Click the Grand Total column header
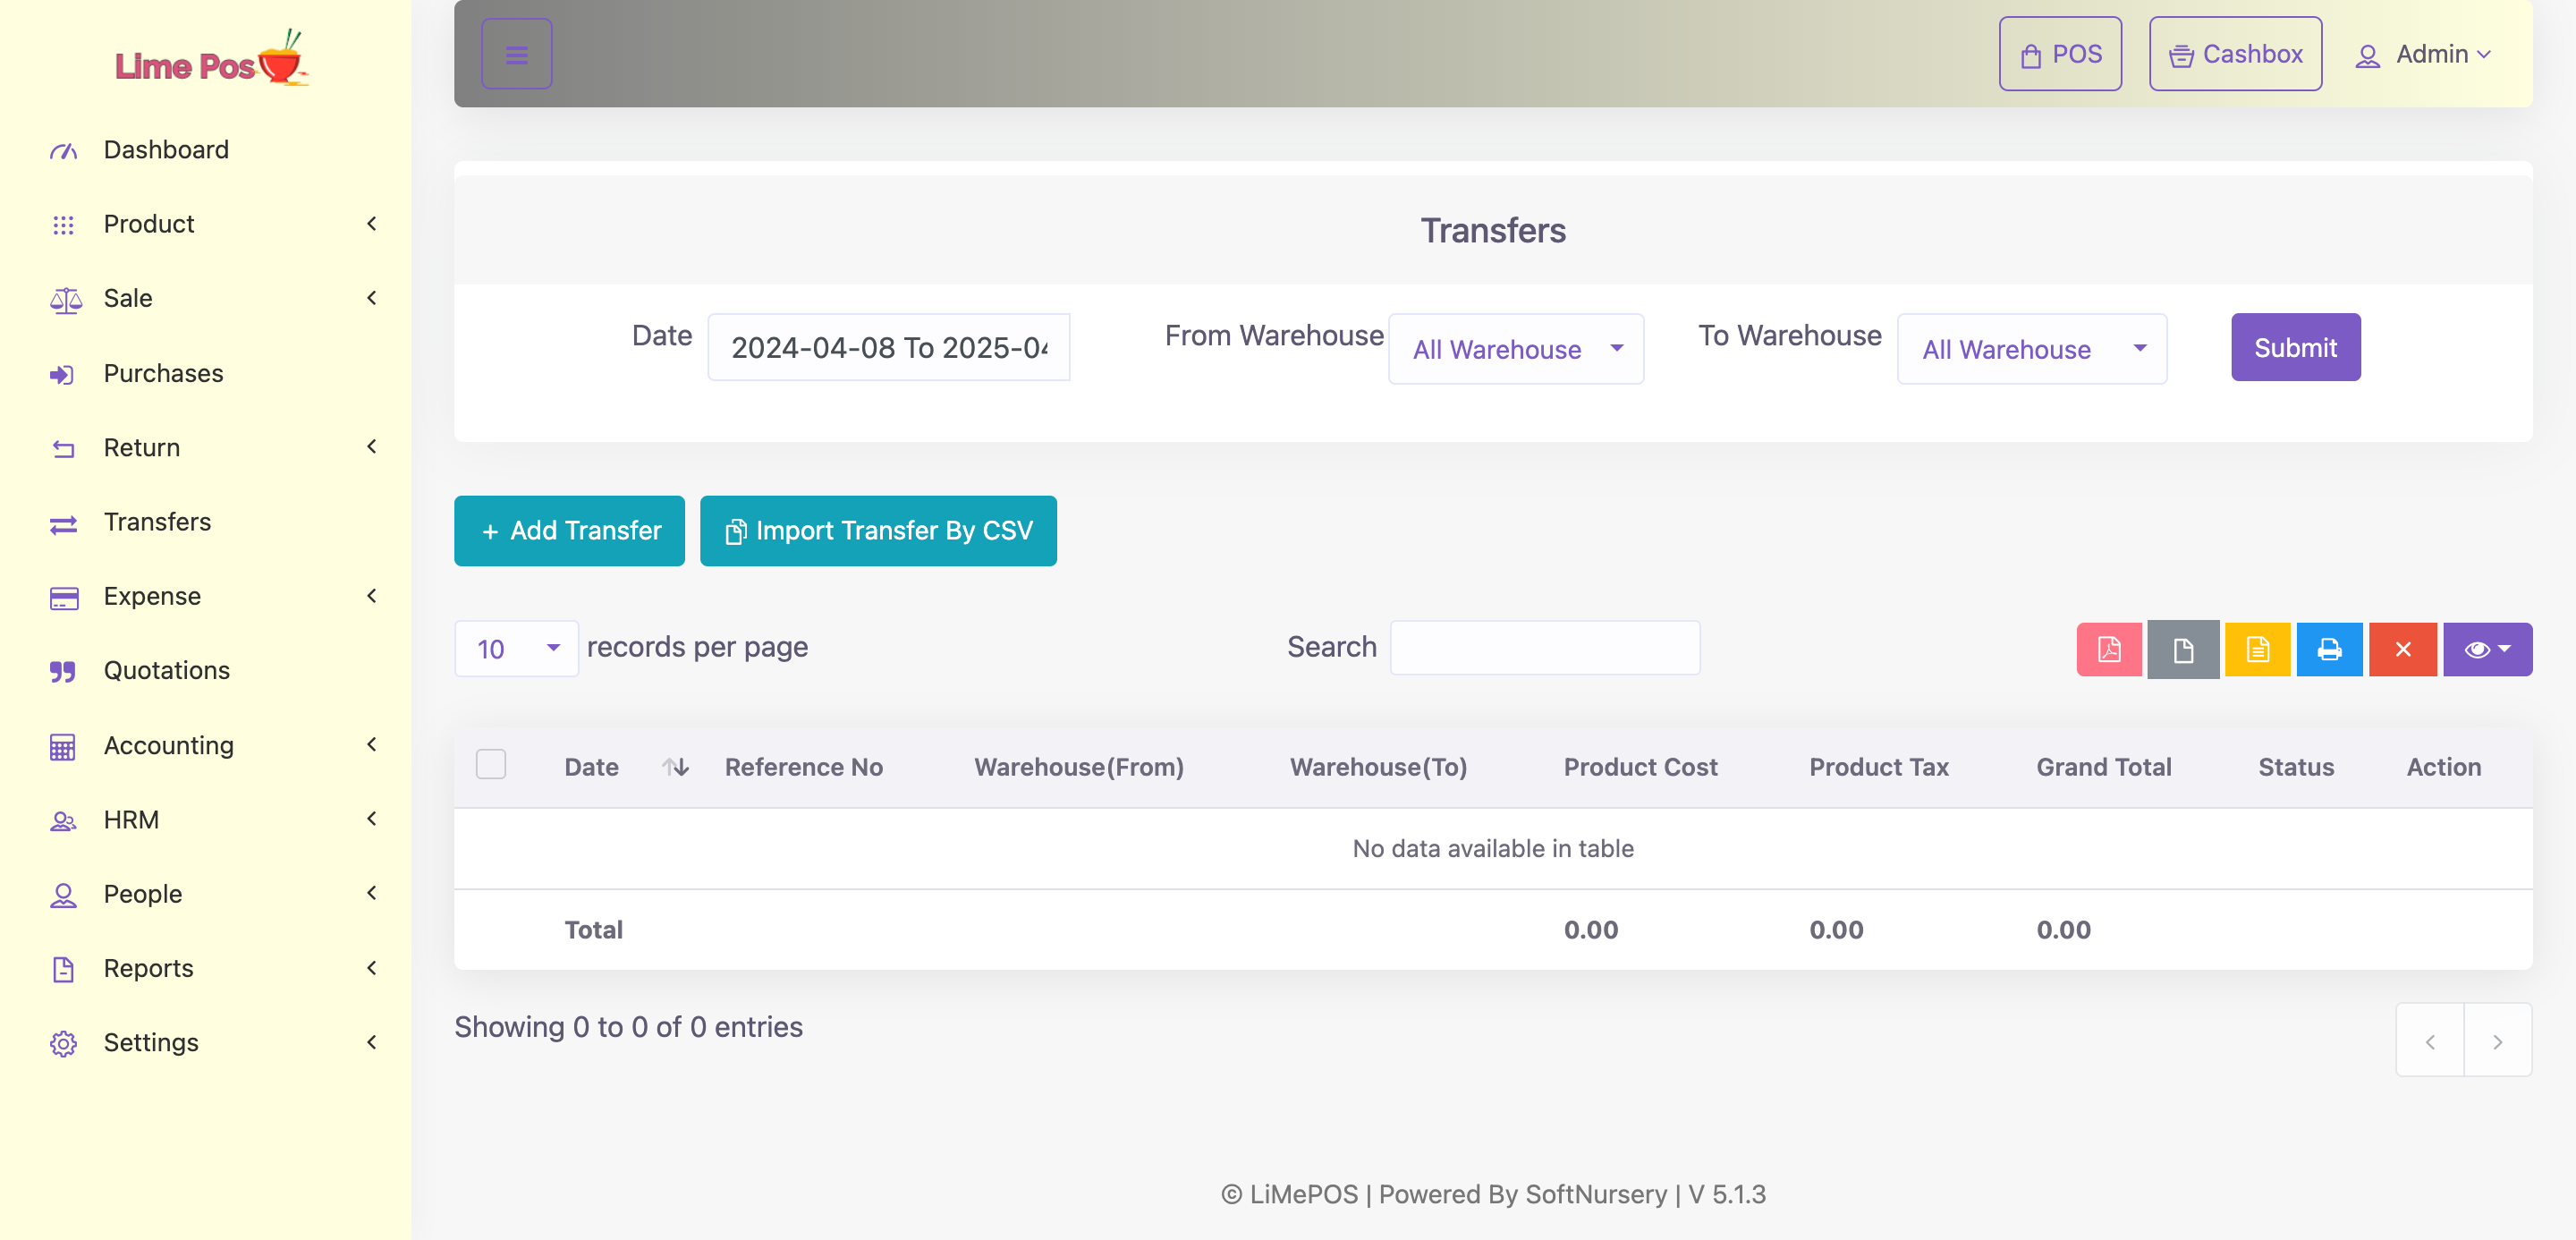Screen dimensions: 2576x1240 tap(2103, 767)
